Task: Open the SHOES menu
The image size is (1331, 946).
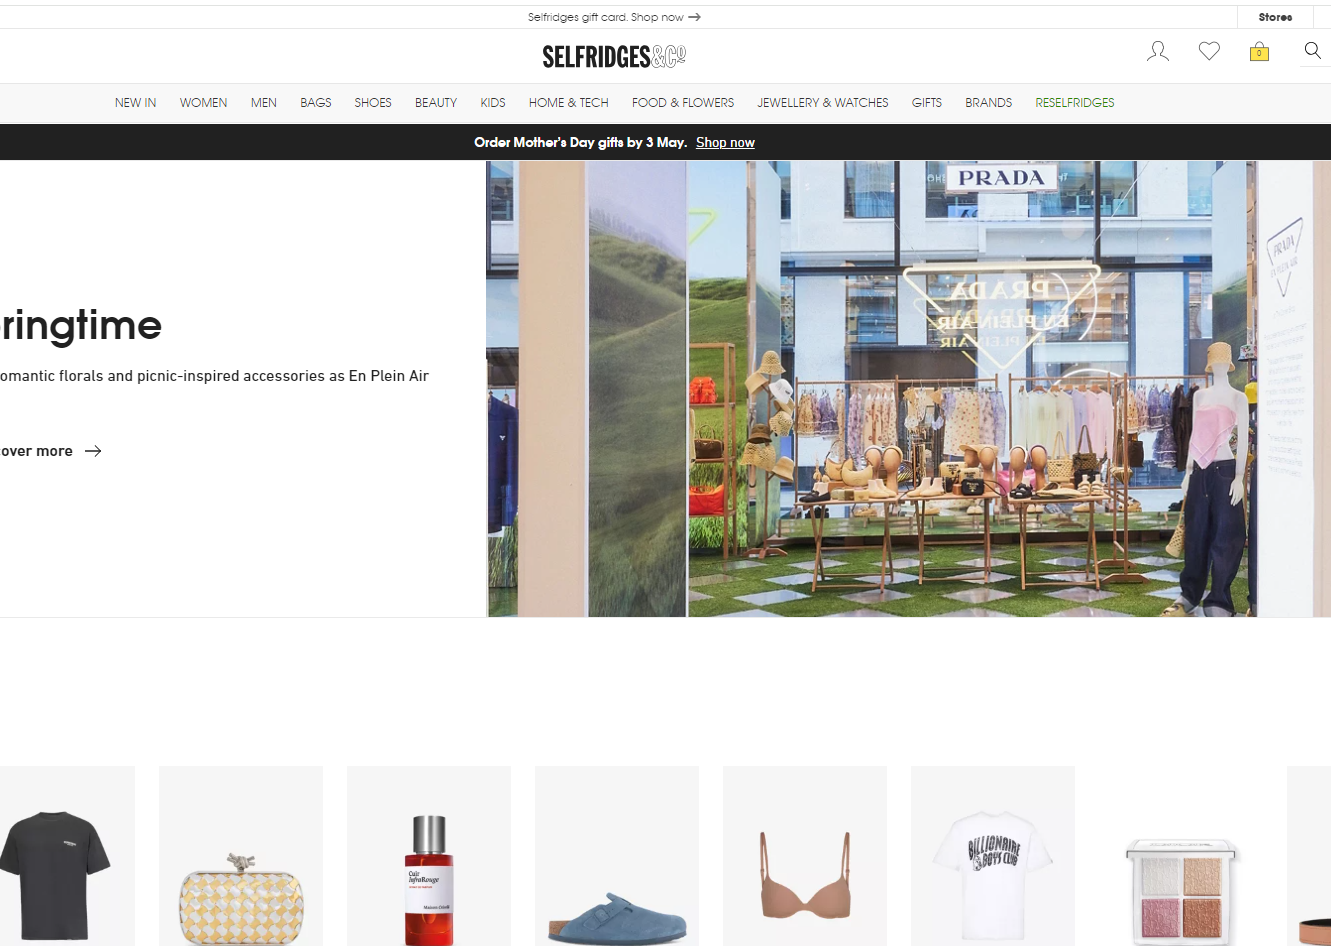Action: 373,103
